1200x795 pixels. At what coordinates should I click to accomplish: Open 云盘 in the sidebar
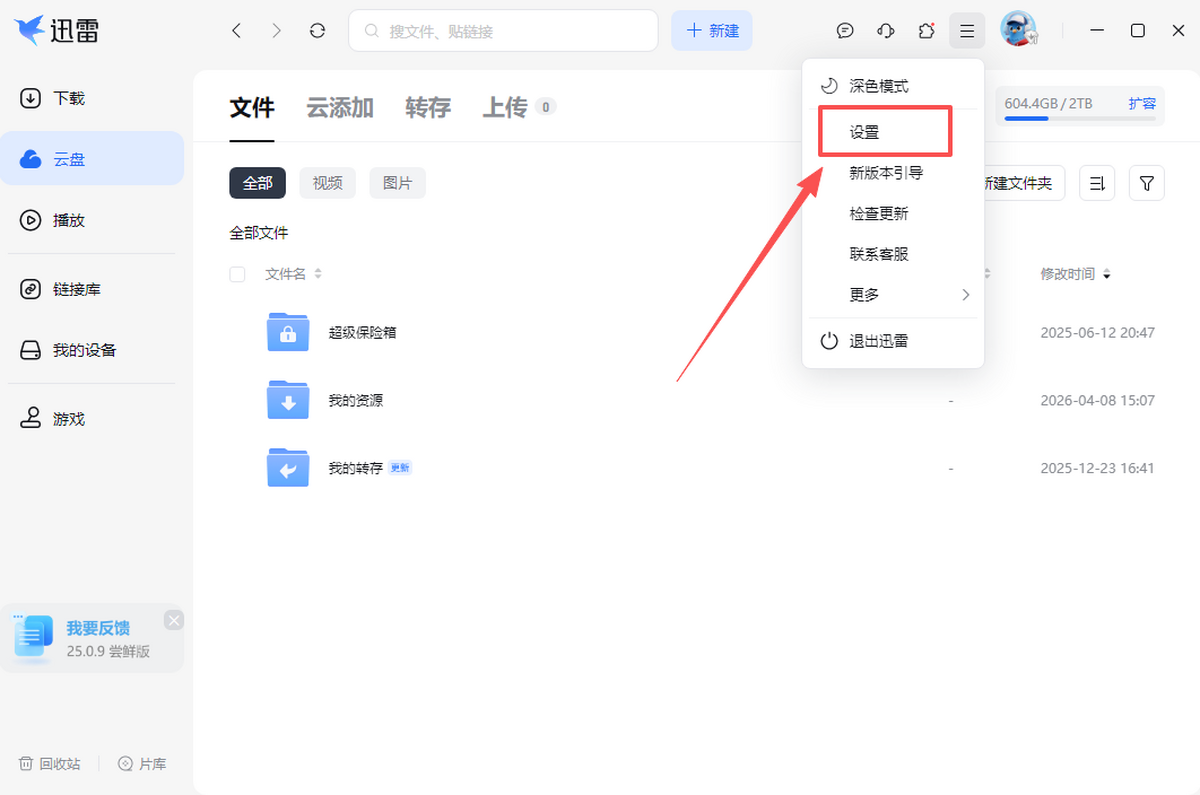[x=92, y=158]
